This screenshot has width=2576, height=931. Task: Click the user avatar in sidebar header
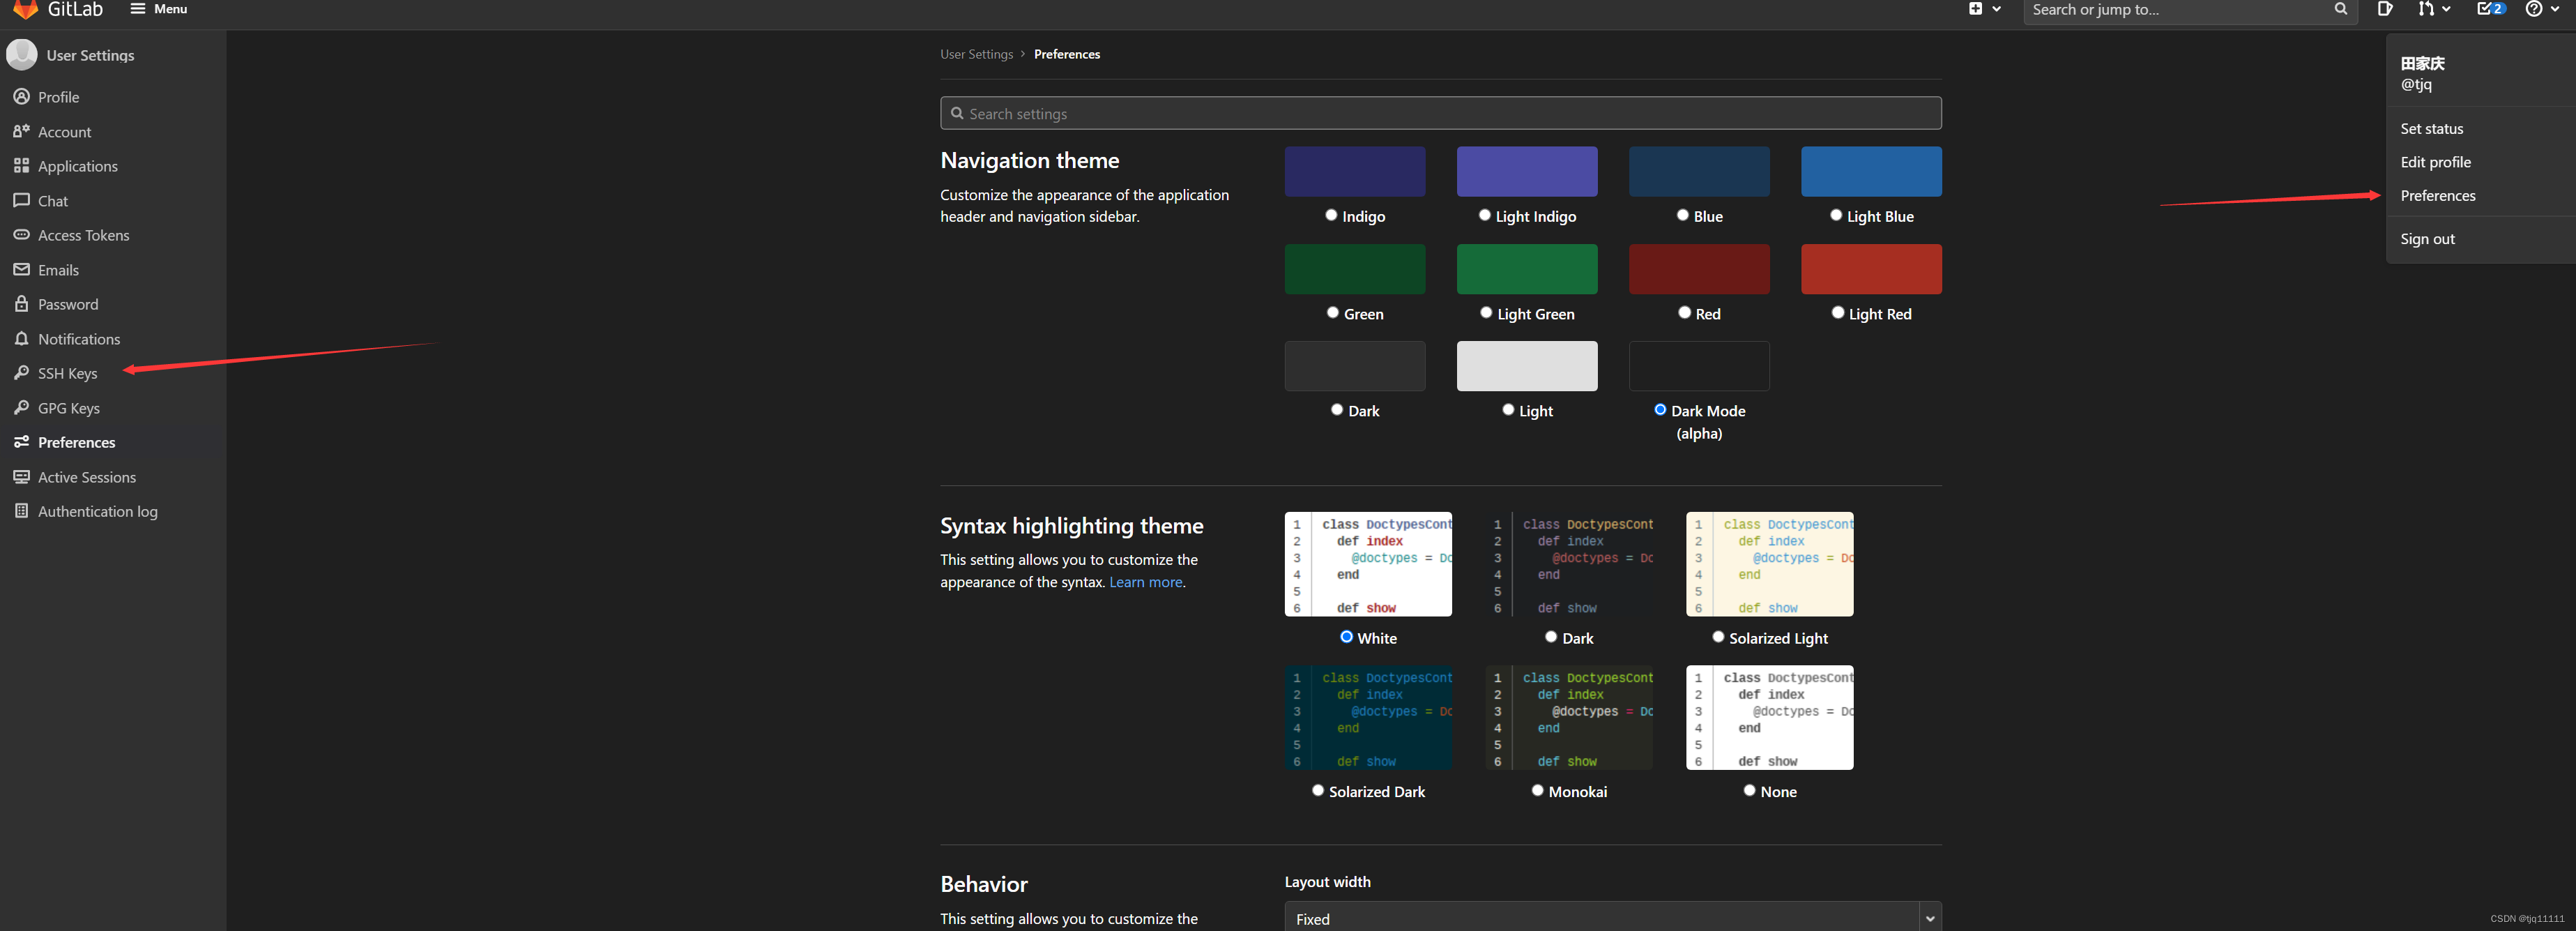click(x=21, y=55)
